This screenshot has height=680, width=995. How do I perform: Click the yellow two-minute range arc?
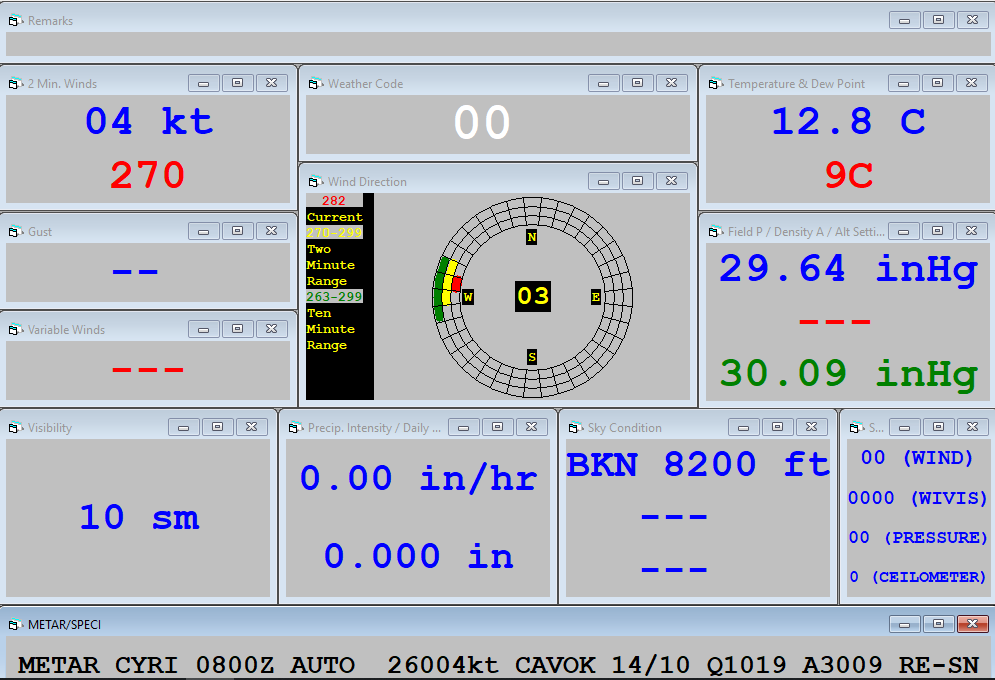[x=448, y=282]
